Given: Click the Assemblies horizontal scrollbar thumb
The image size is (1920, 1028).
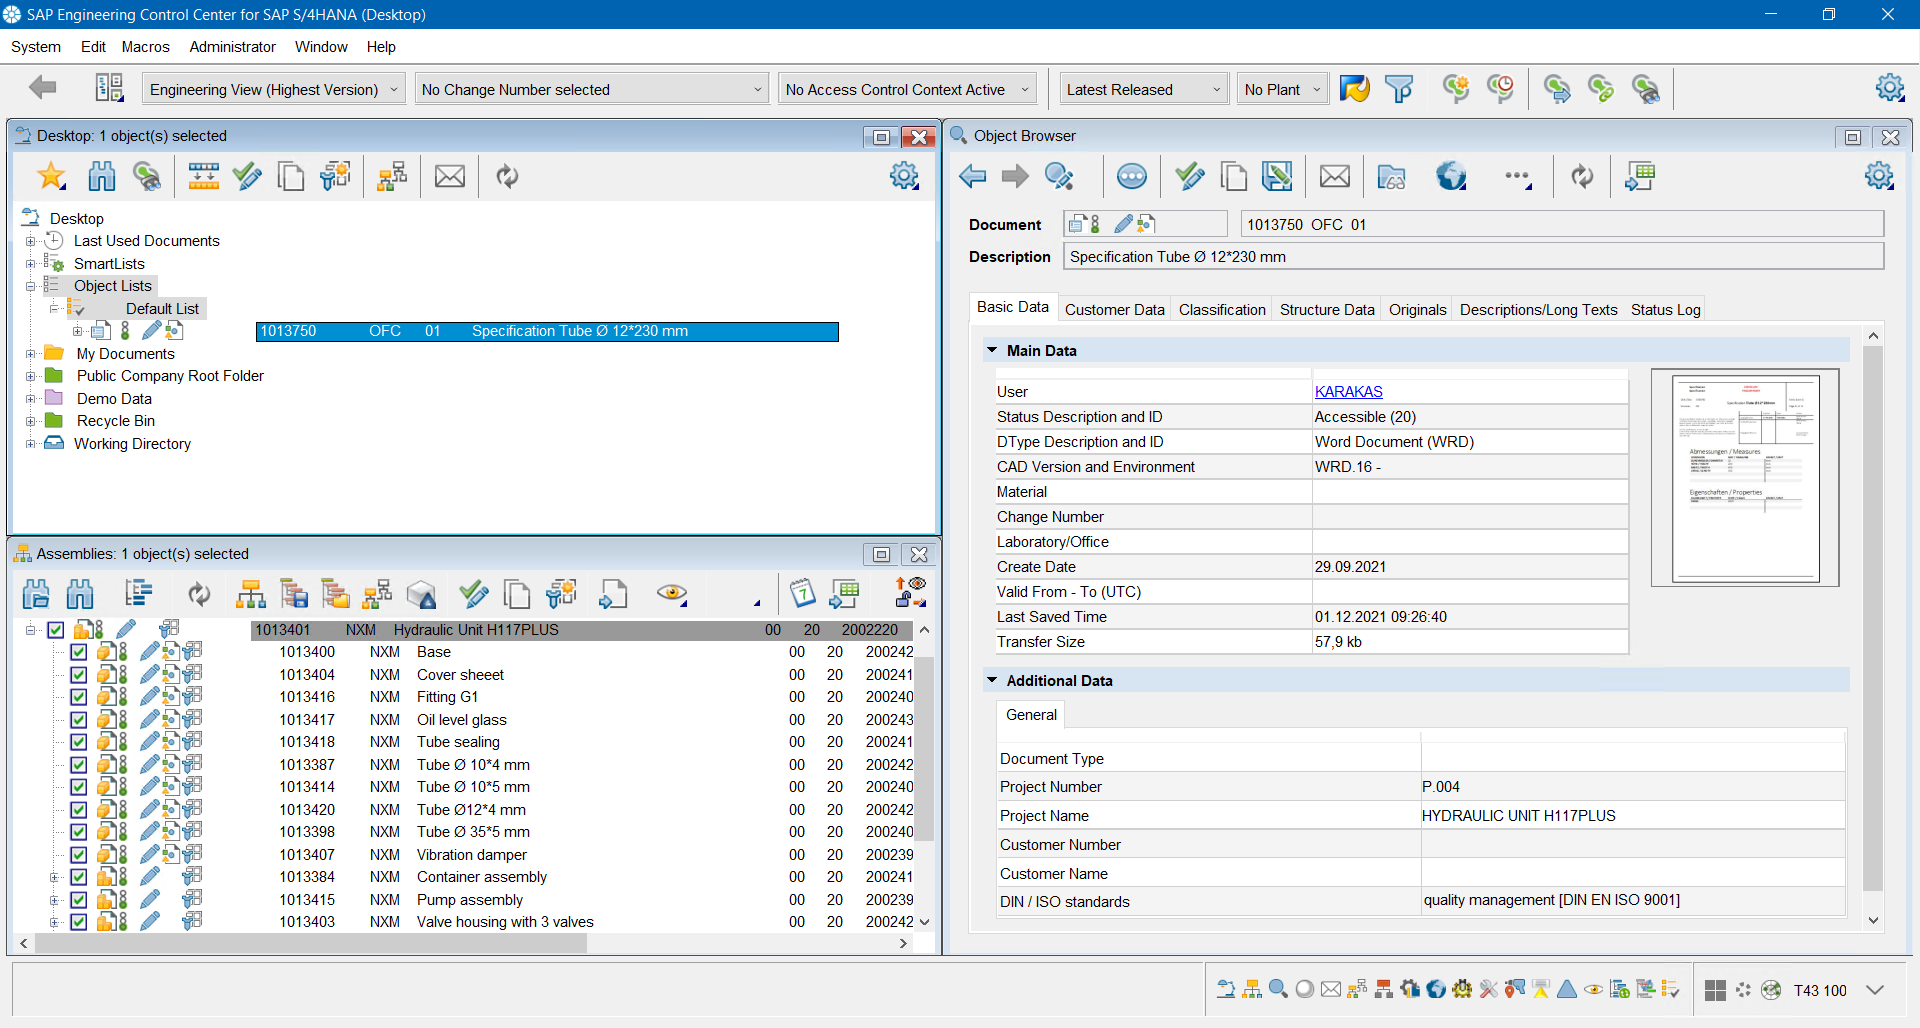Looking at the screenshot, I should pos(311,943).
